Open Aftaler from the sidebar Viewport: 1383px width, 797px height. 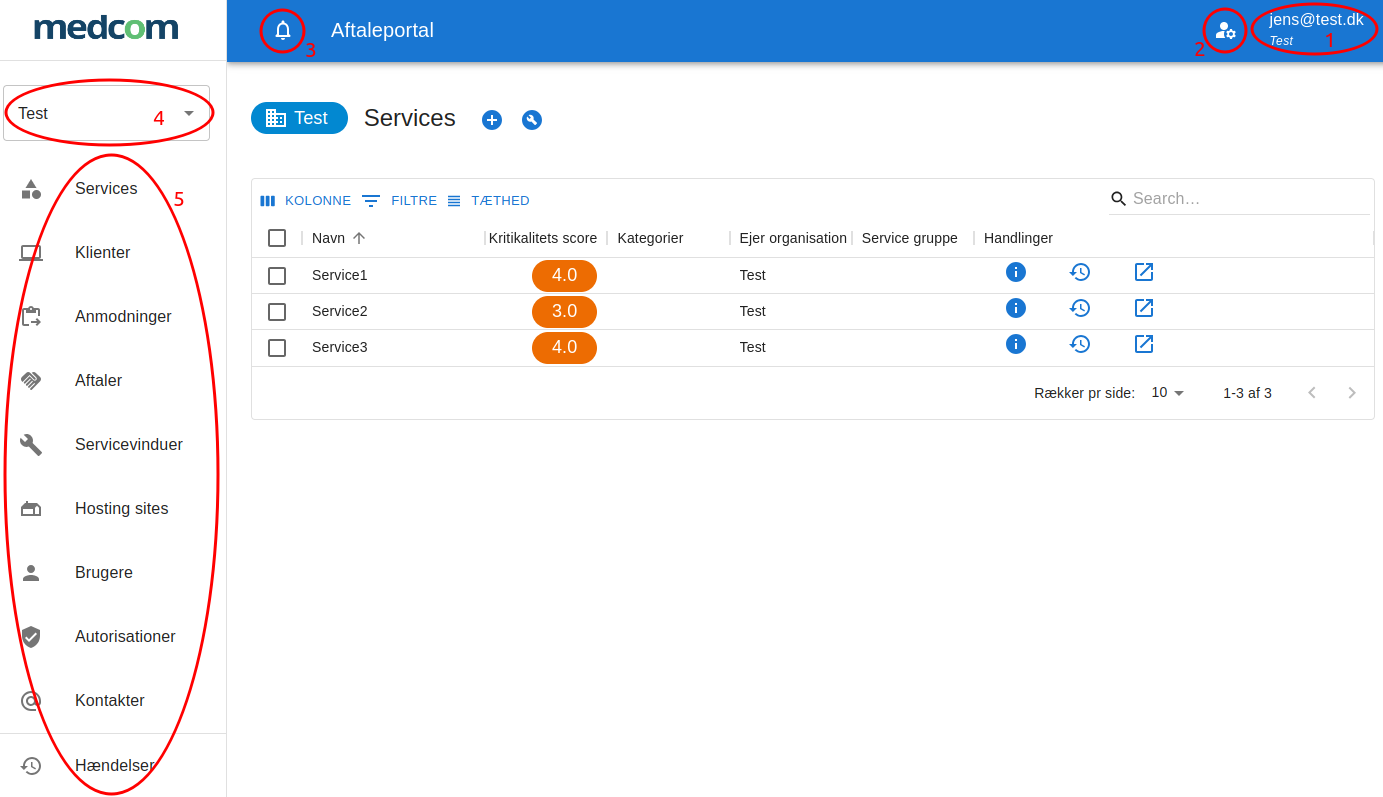tap(98, 381)
